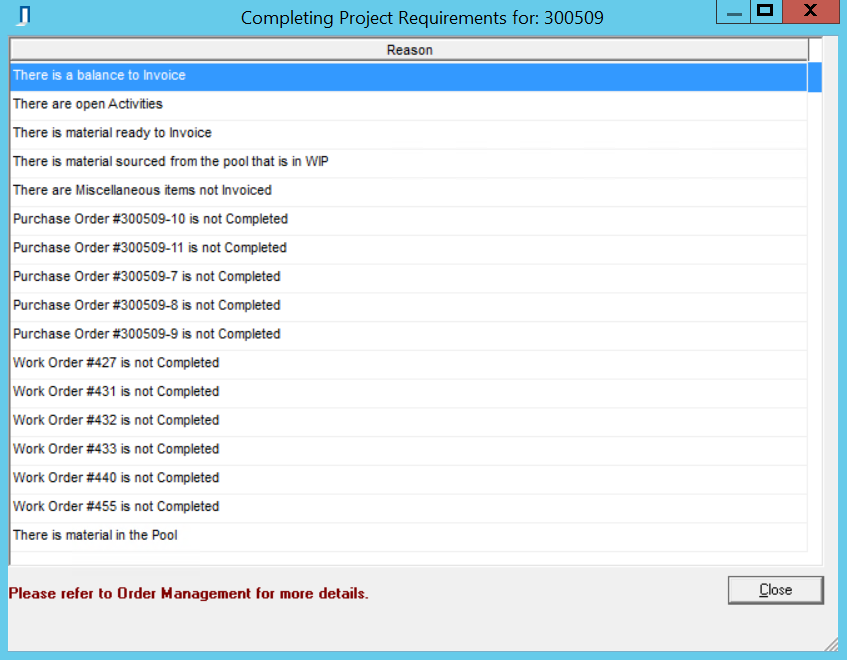Select Purchase Order #300509-7 row

(409, 277)
